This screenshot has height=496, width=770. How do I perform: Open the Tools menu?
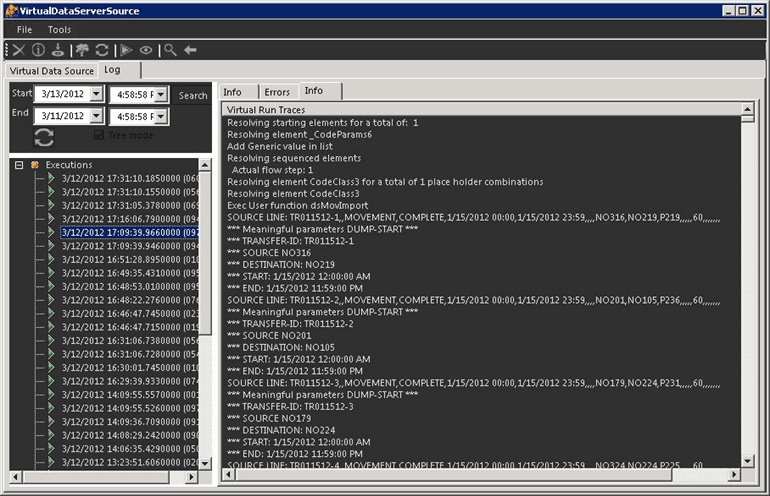(x=59, y=29)
